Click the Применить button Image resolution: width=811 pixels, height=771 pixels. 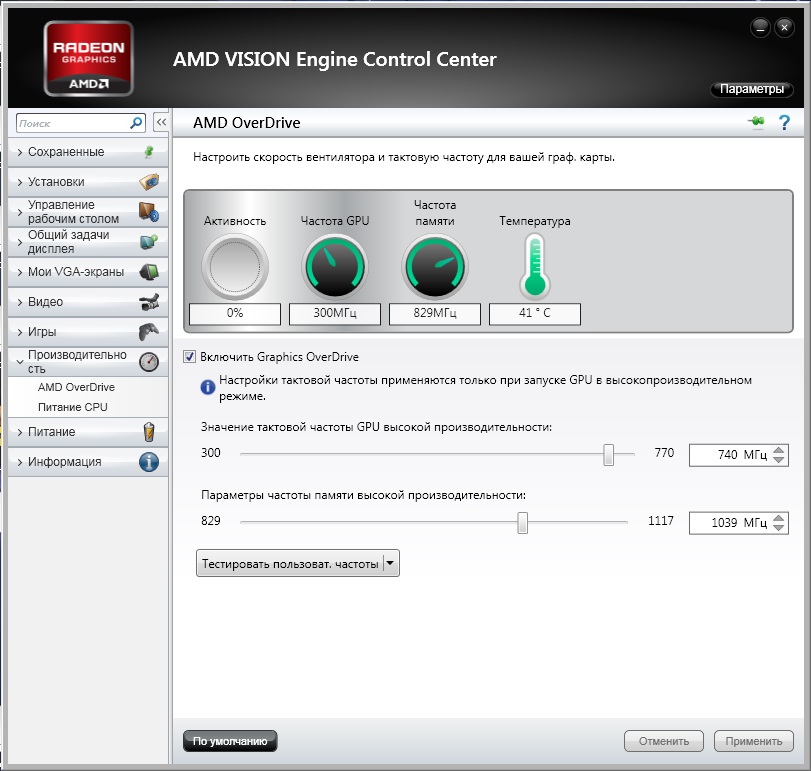pos(754,741)
